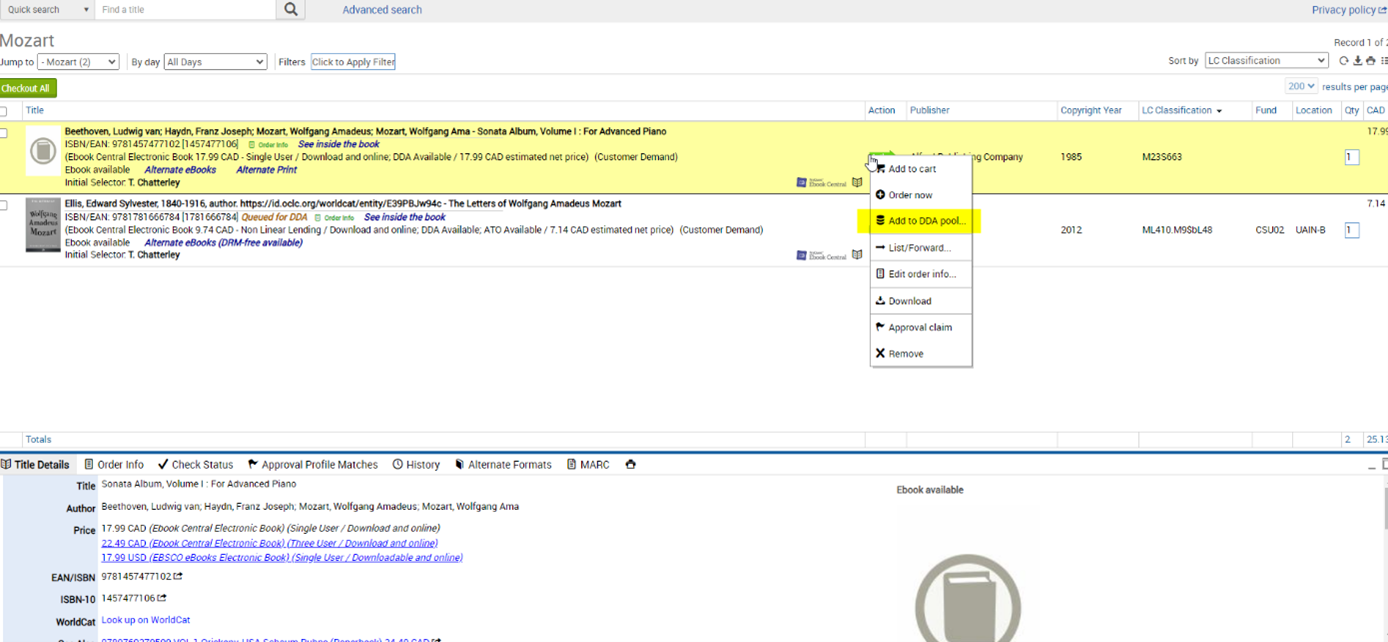Choose Edit order info in the menu
Image resolution: width=1388 pixels, height=642 pixels.
(x=921, y=274)
